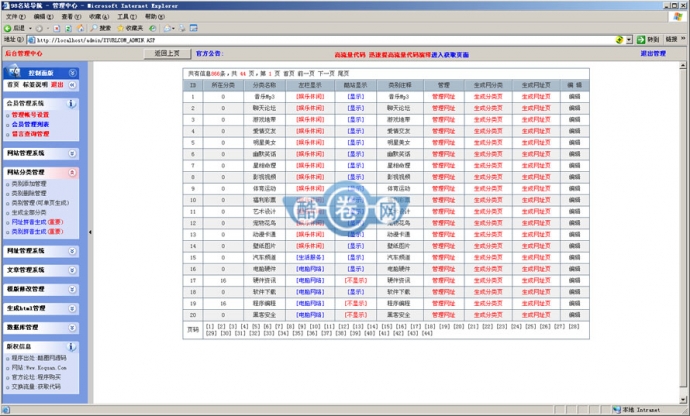Viewport: 690px width, 416px height.
Task: Go to 下一页 in table pagination
Action: click(x=326, y=73)
